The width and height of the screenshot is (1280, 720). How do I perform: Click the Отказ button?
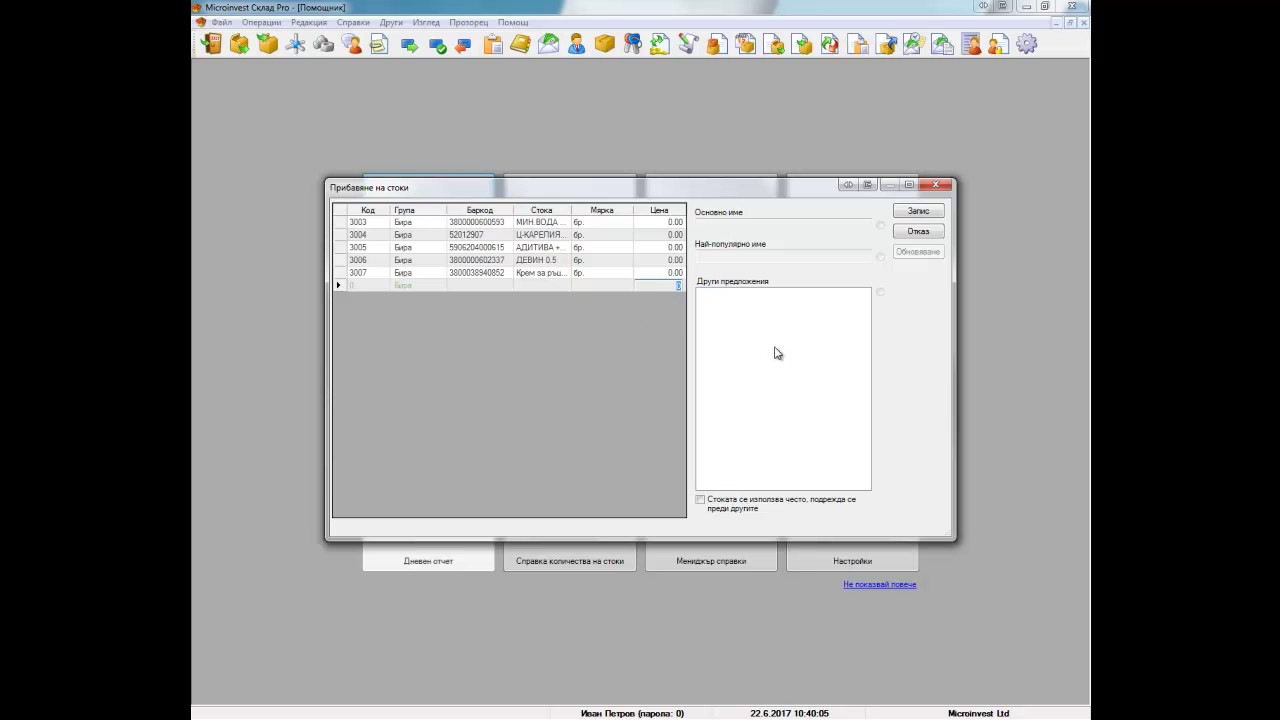(x=918, y=231)
